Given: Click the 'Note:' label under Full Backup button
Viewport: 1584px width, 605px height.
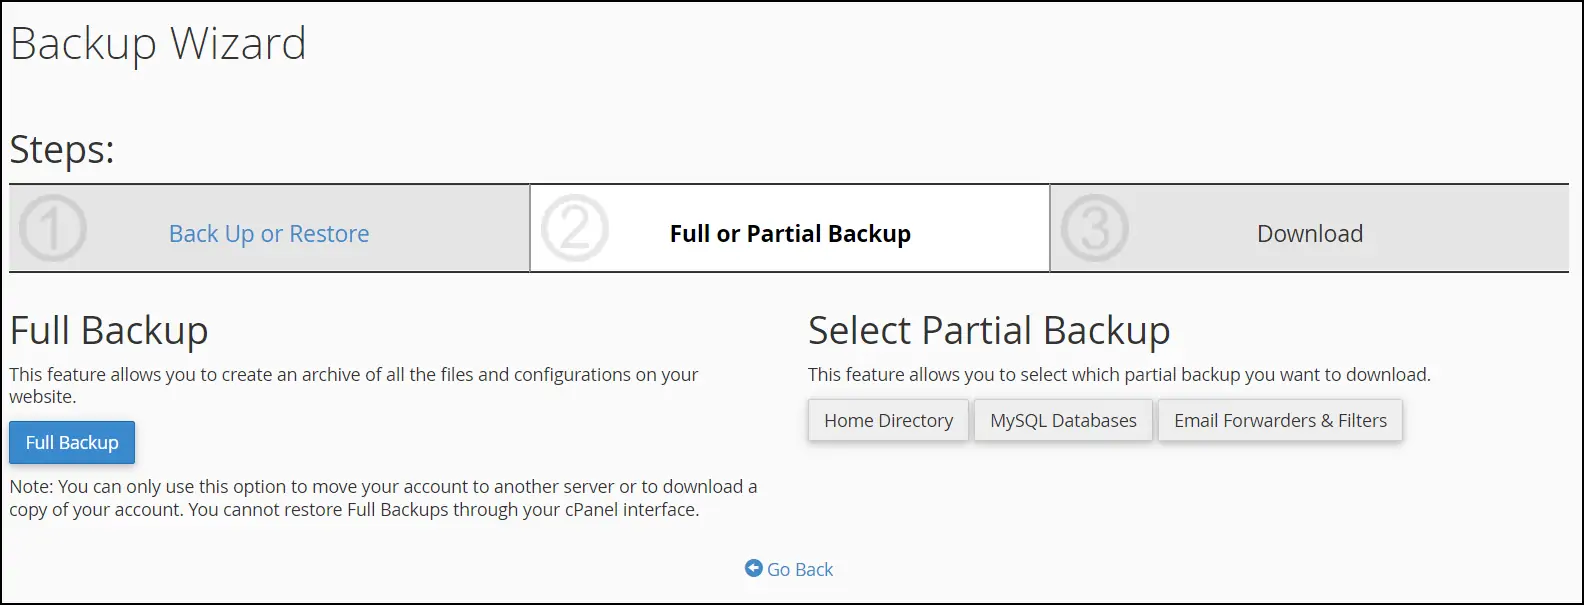Looking at the screenshot, I should 31,487.
